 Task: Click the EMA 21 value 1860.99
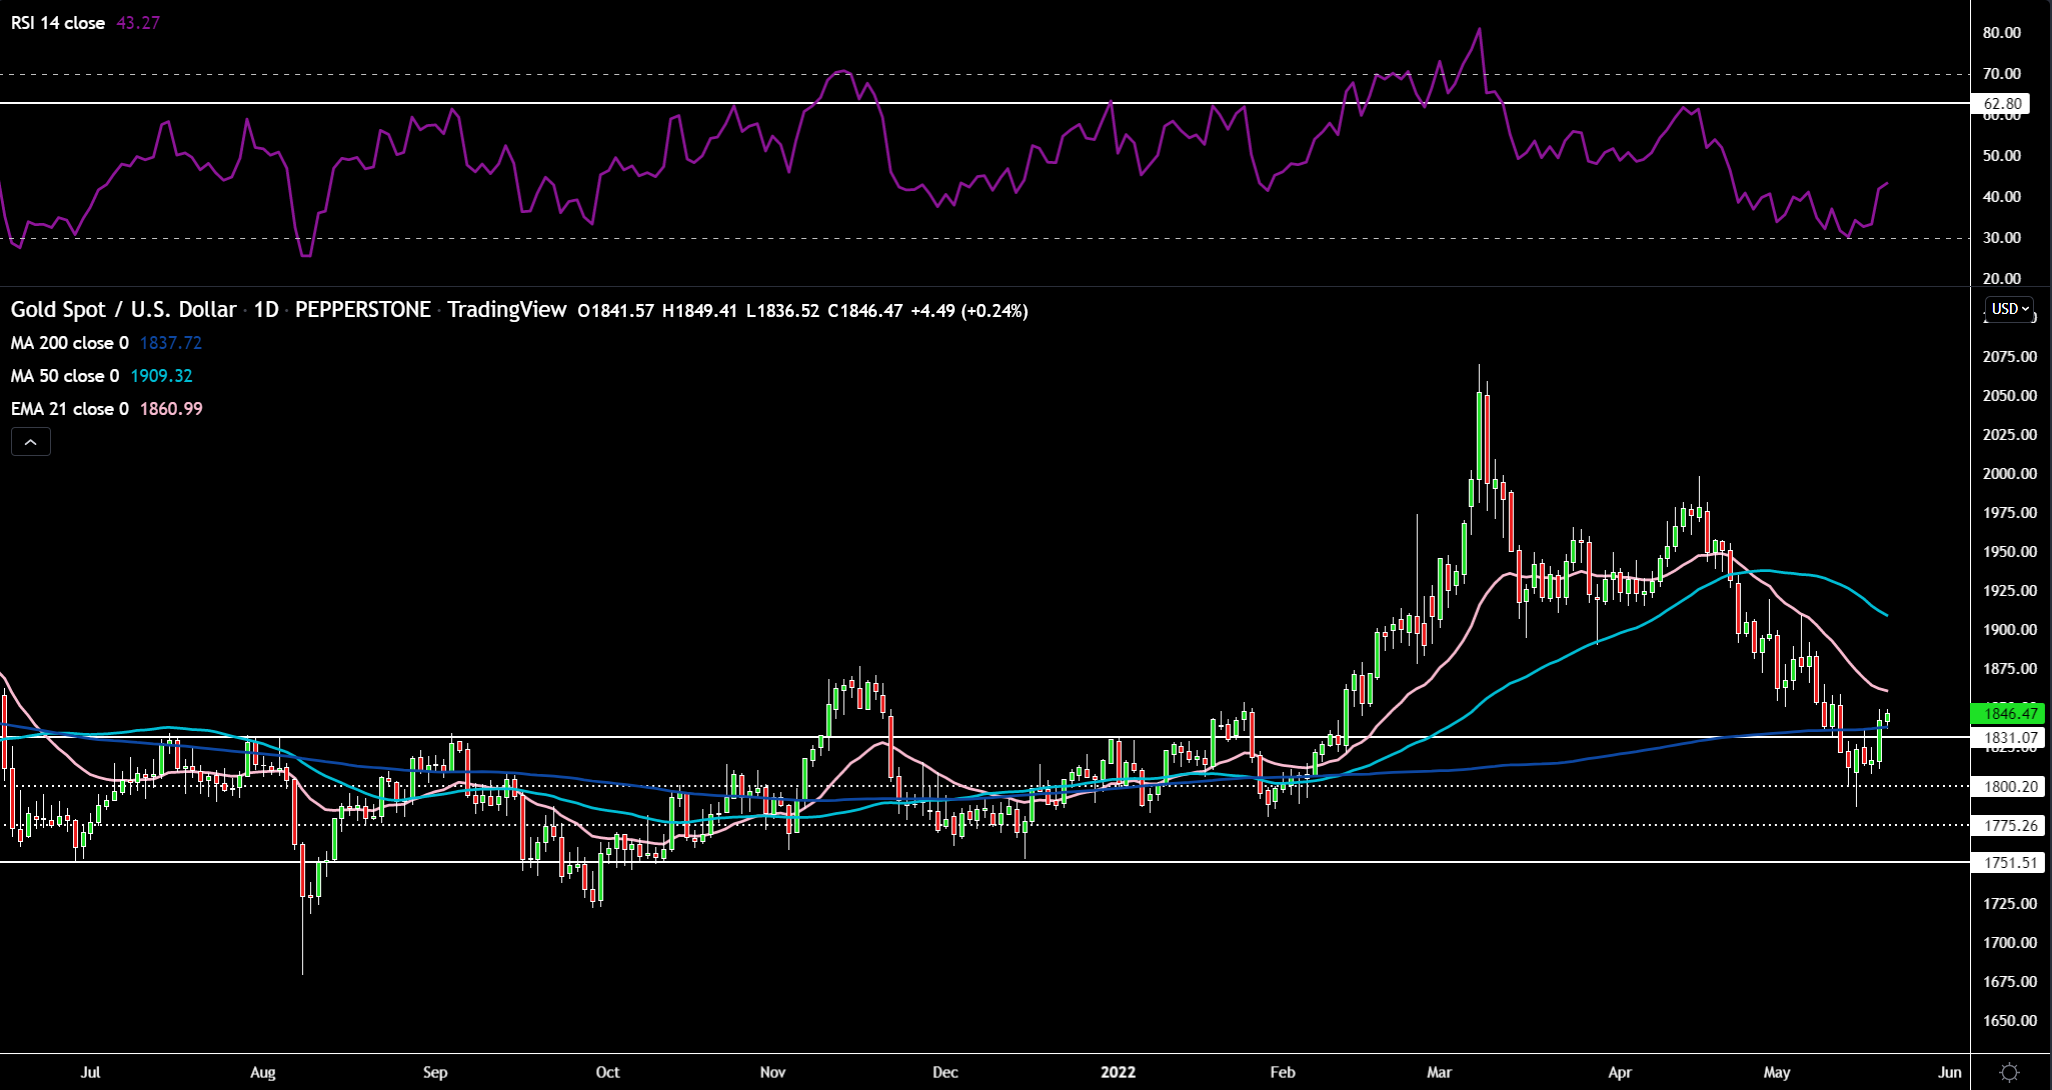pyautogui.click(x=171, y=409)
